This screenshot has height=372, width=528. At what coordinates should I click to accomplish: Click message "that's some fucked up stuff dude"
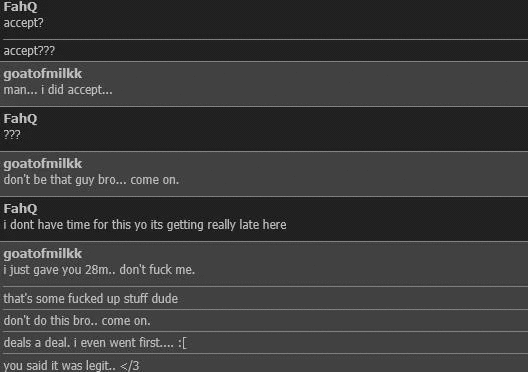pyautogui.click(x=91, y=299)
